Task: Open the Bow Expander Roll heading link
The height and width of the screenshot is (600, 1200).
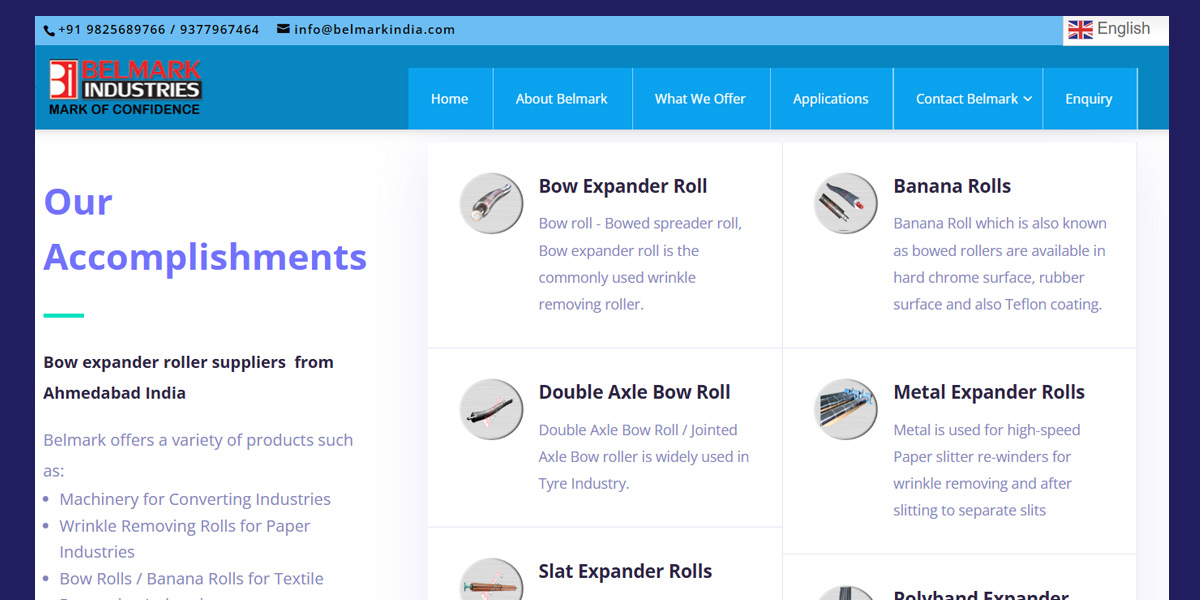Action: [622, 186]
